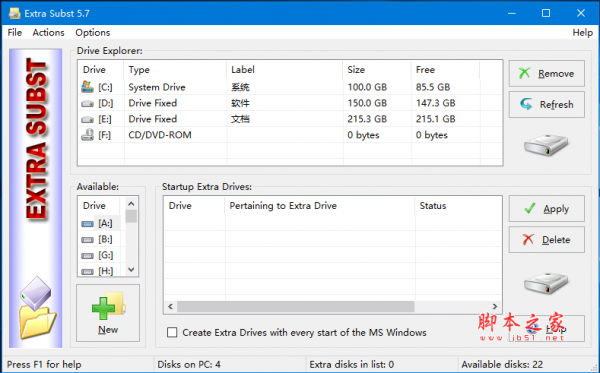
Task: Click the '215.3 GB' size cell
Action: pyautogui.click(x=367, y=119)
